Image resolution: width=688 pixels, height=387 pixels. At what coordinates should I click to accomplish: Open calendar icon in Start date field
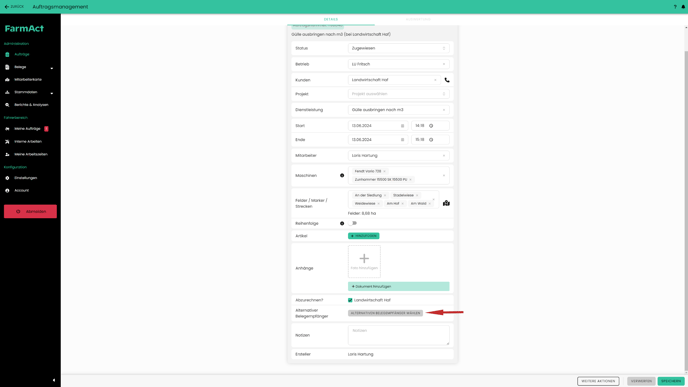click(x=402, y=126)
